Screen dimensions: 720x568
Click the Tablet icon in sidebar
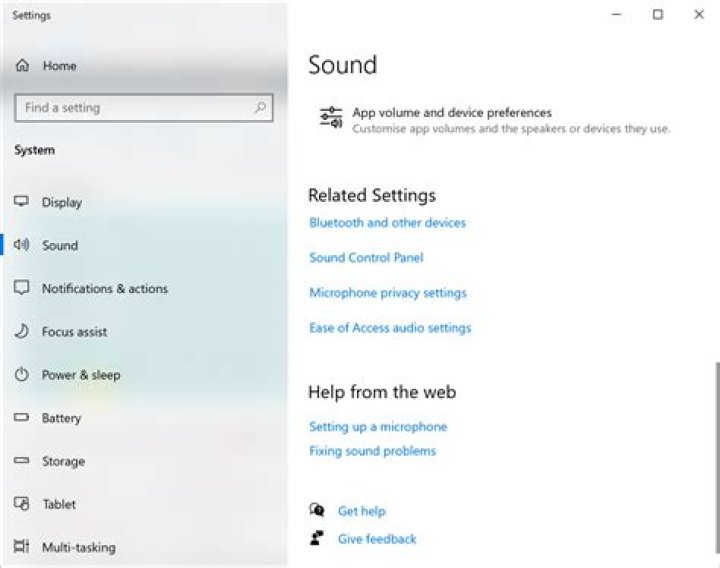pos(22,504)
